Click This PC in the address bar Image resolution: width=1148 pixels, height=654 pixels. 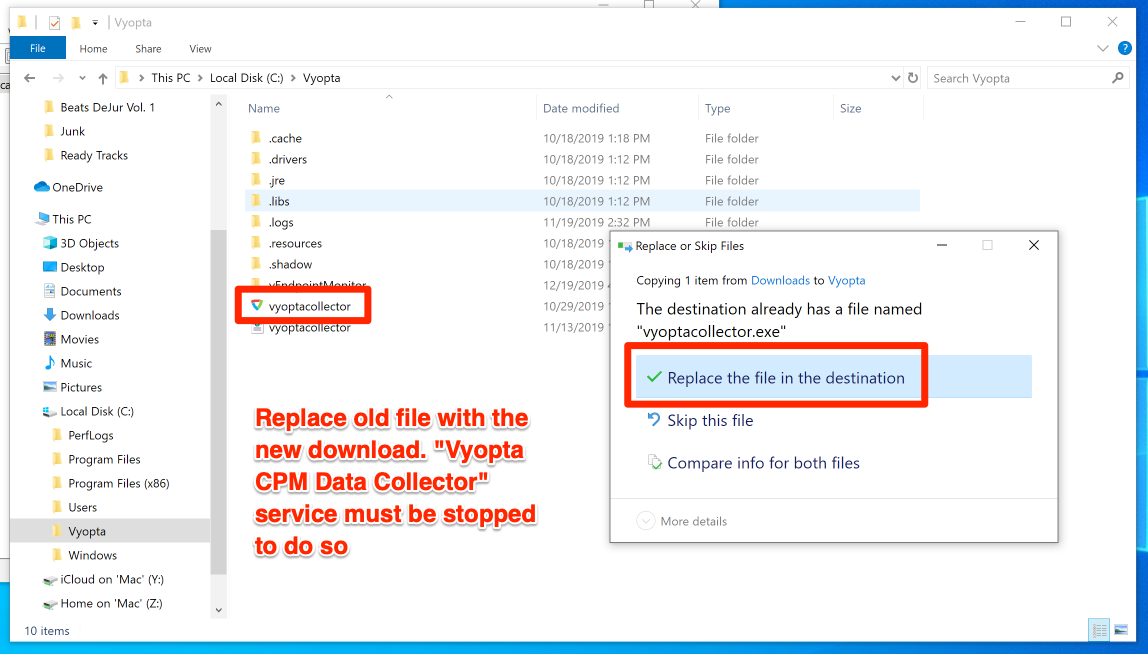tap(171, 78)
